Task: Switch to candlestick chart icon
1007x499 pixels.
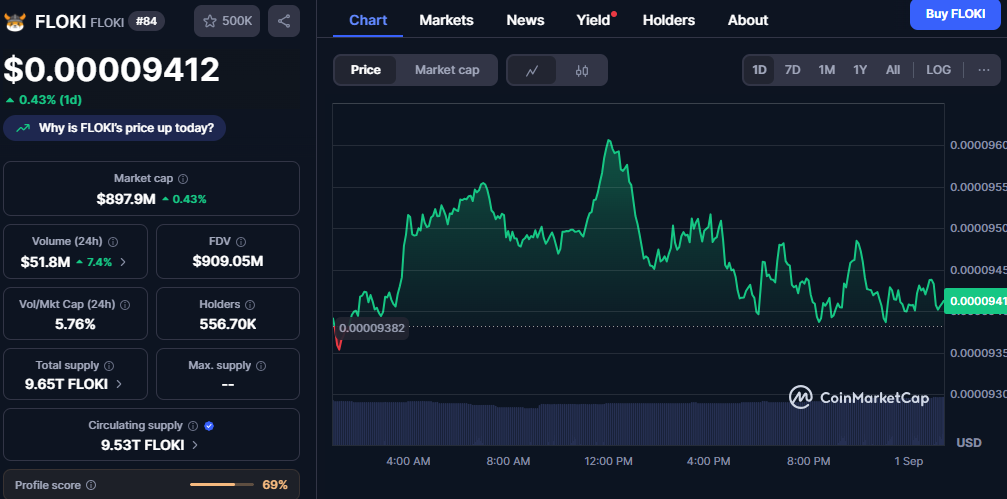Action: (582, 70)
